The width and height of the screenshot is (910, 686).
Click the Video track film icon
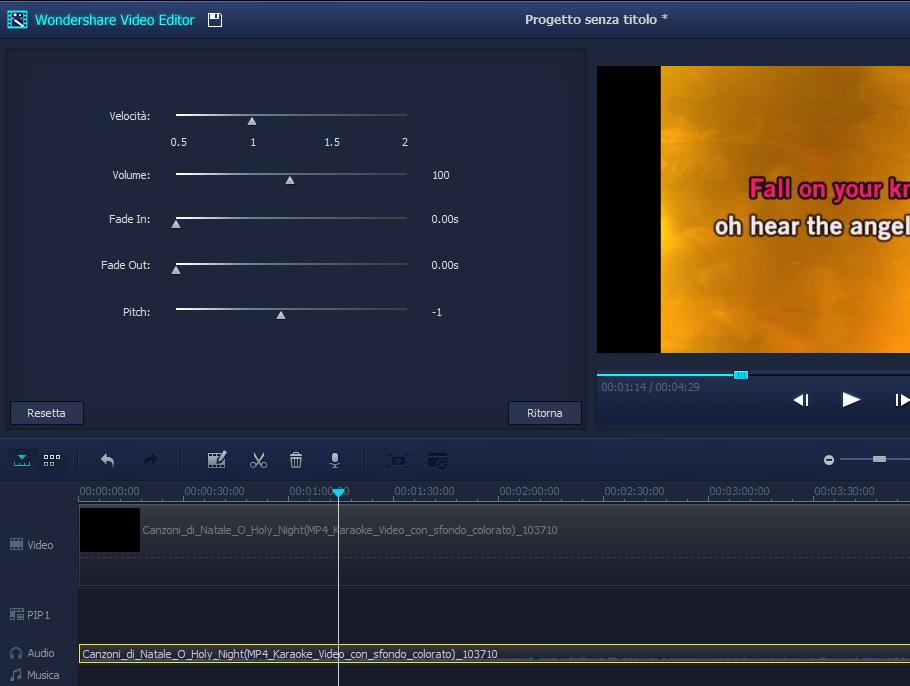pyautogui.click(x=16, y=544)
